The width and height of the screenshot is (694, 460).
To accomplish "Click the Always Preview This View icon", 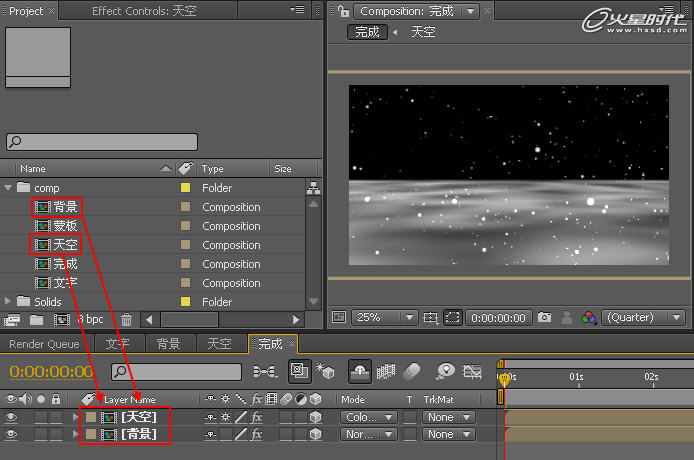I will tap(339, 317).
